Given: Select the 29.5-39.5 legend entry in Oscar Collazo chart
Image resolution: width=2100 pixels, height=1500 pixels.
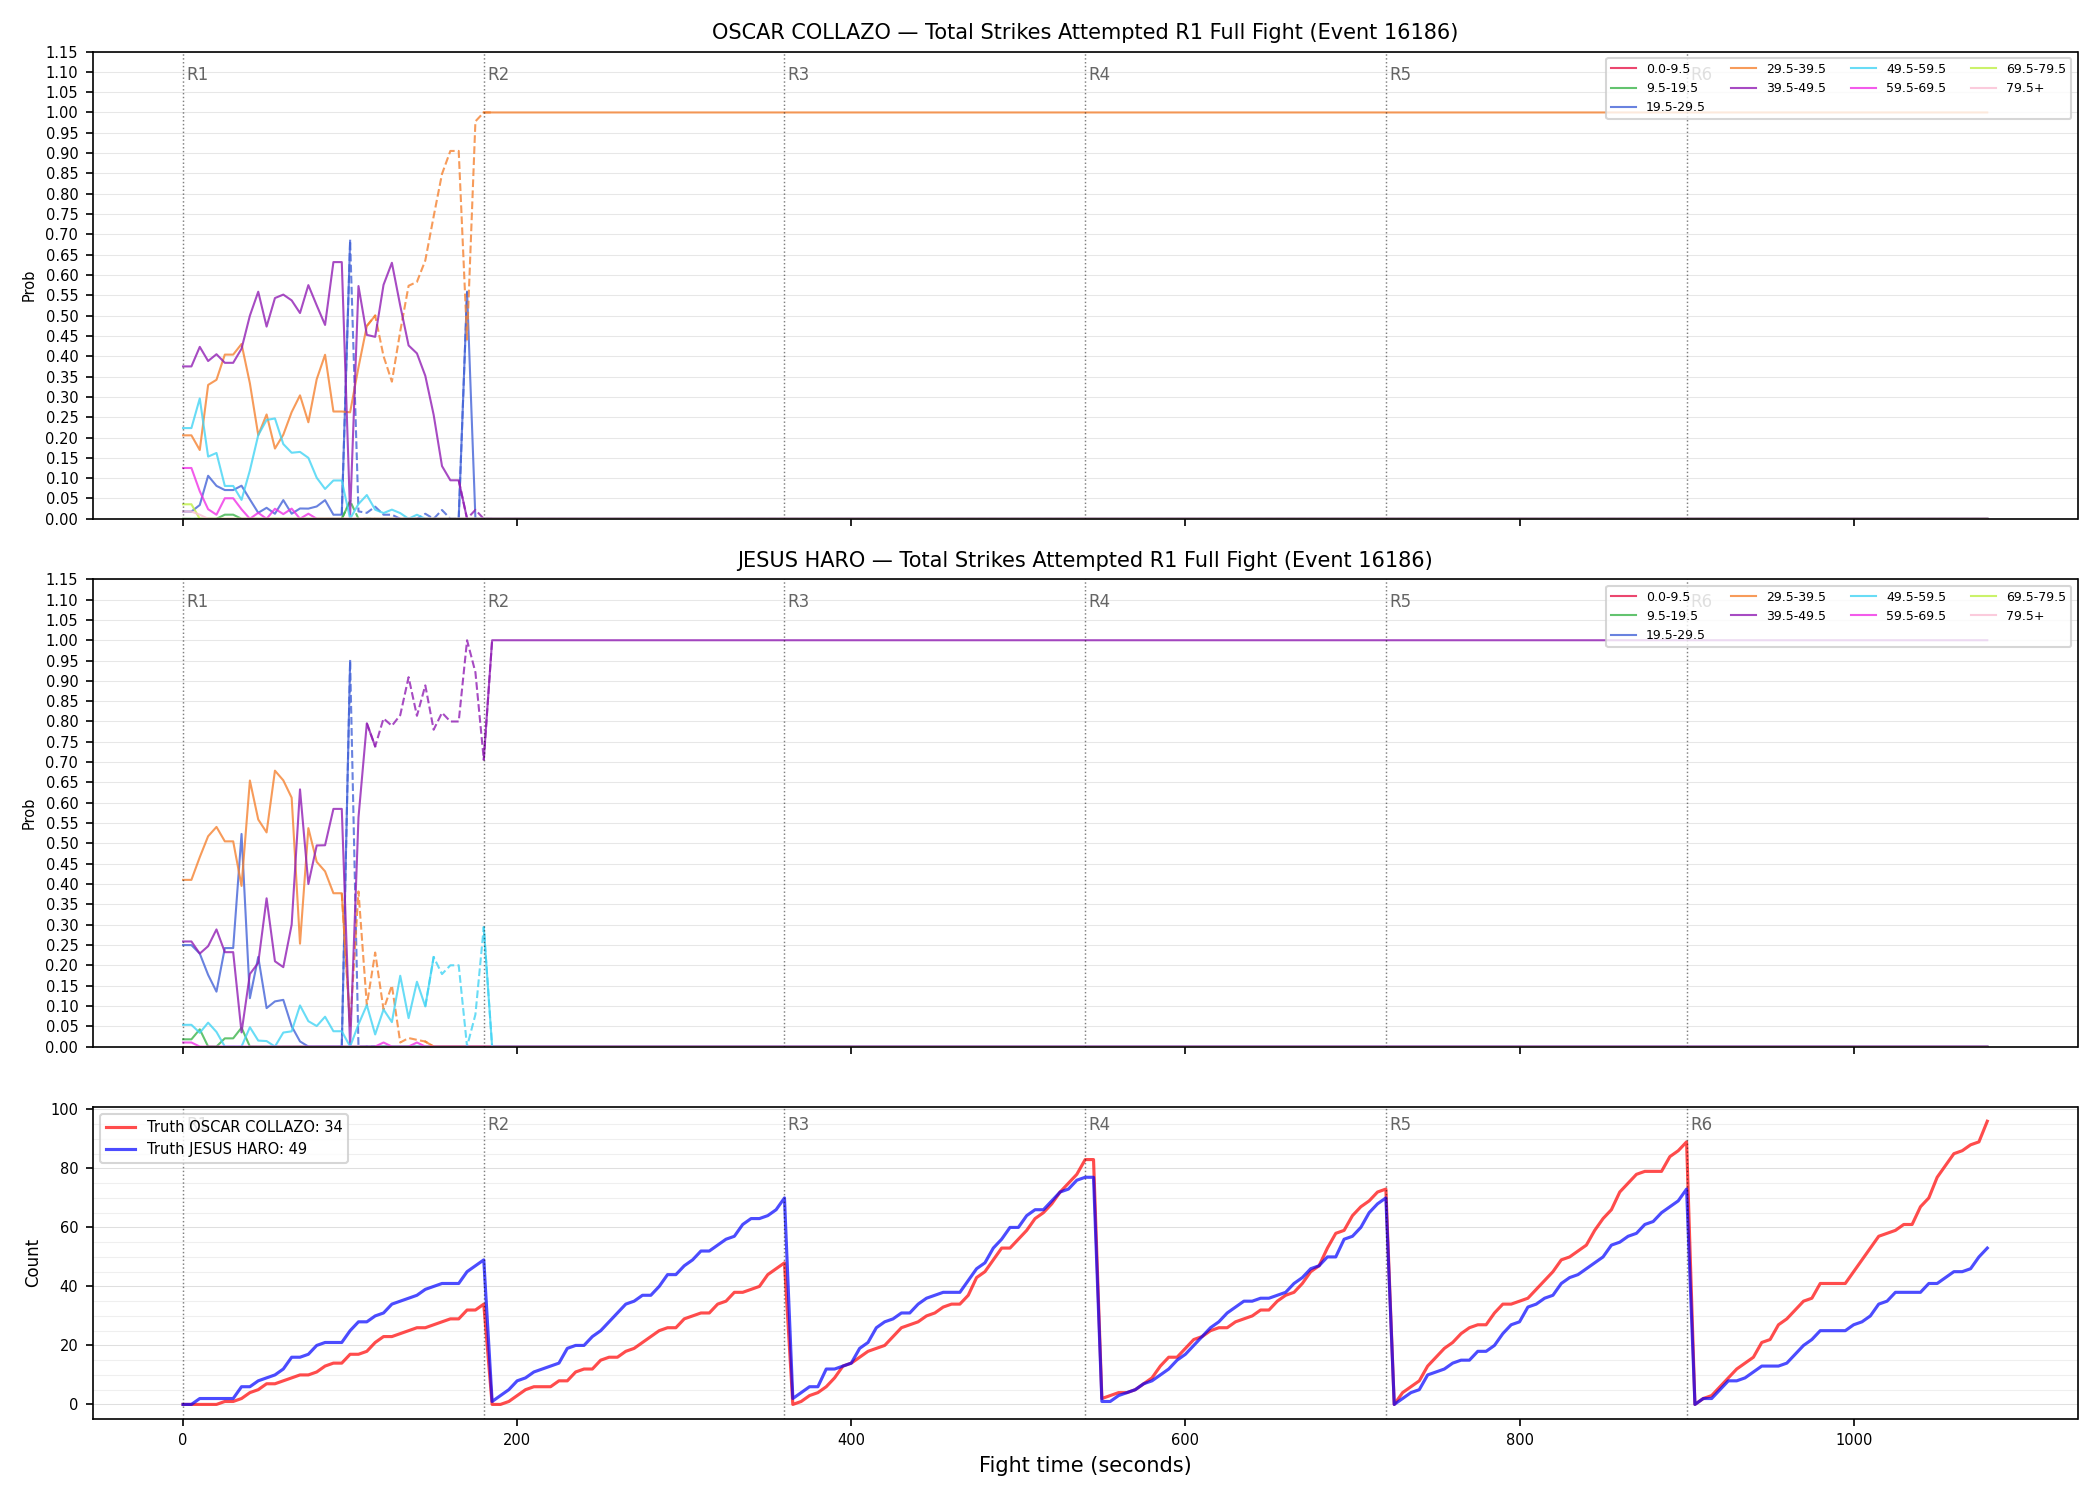Looking at the screenshot, I should 1777,69.
